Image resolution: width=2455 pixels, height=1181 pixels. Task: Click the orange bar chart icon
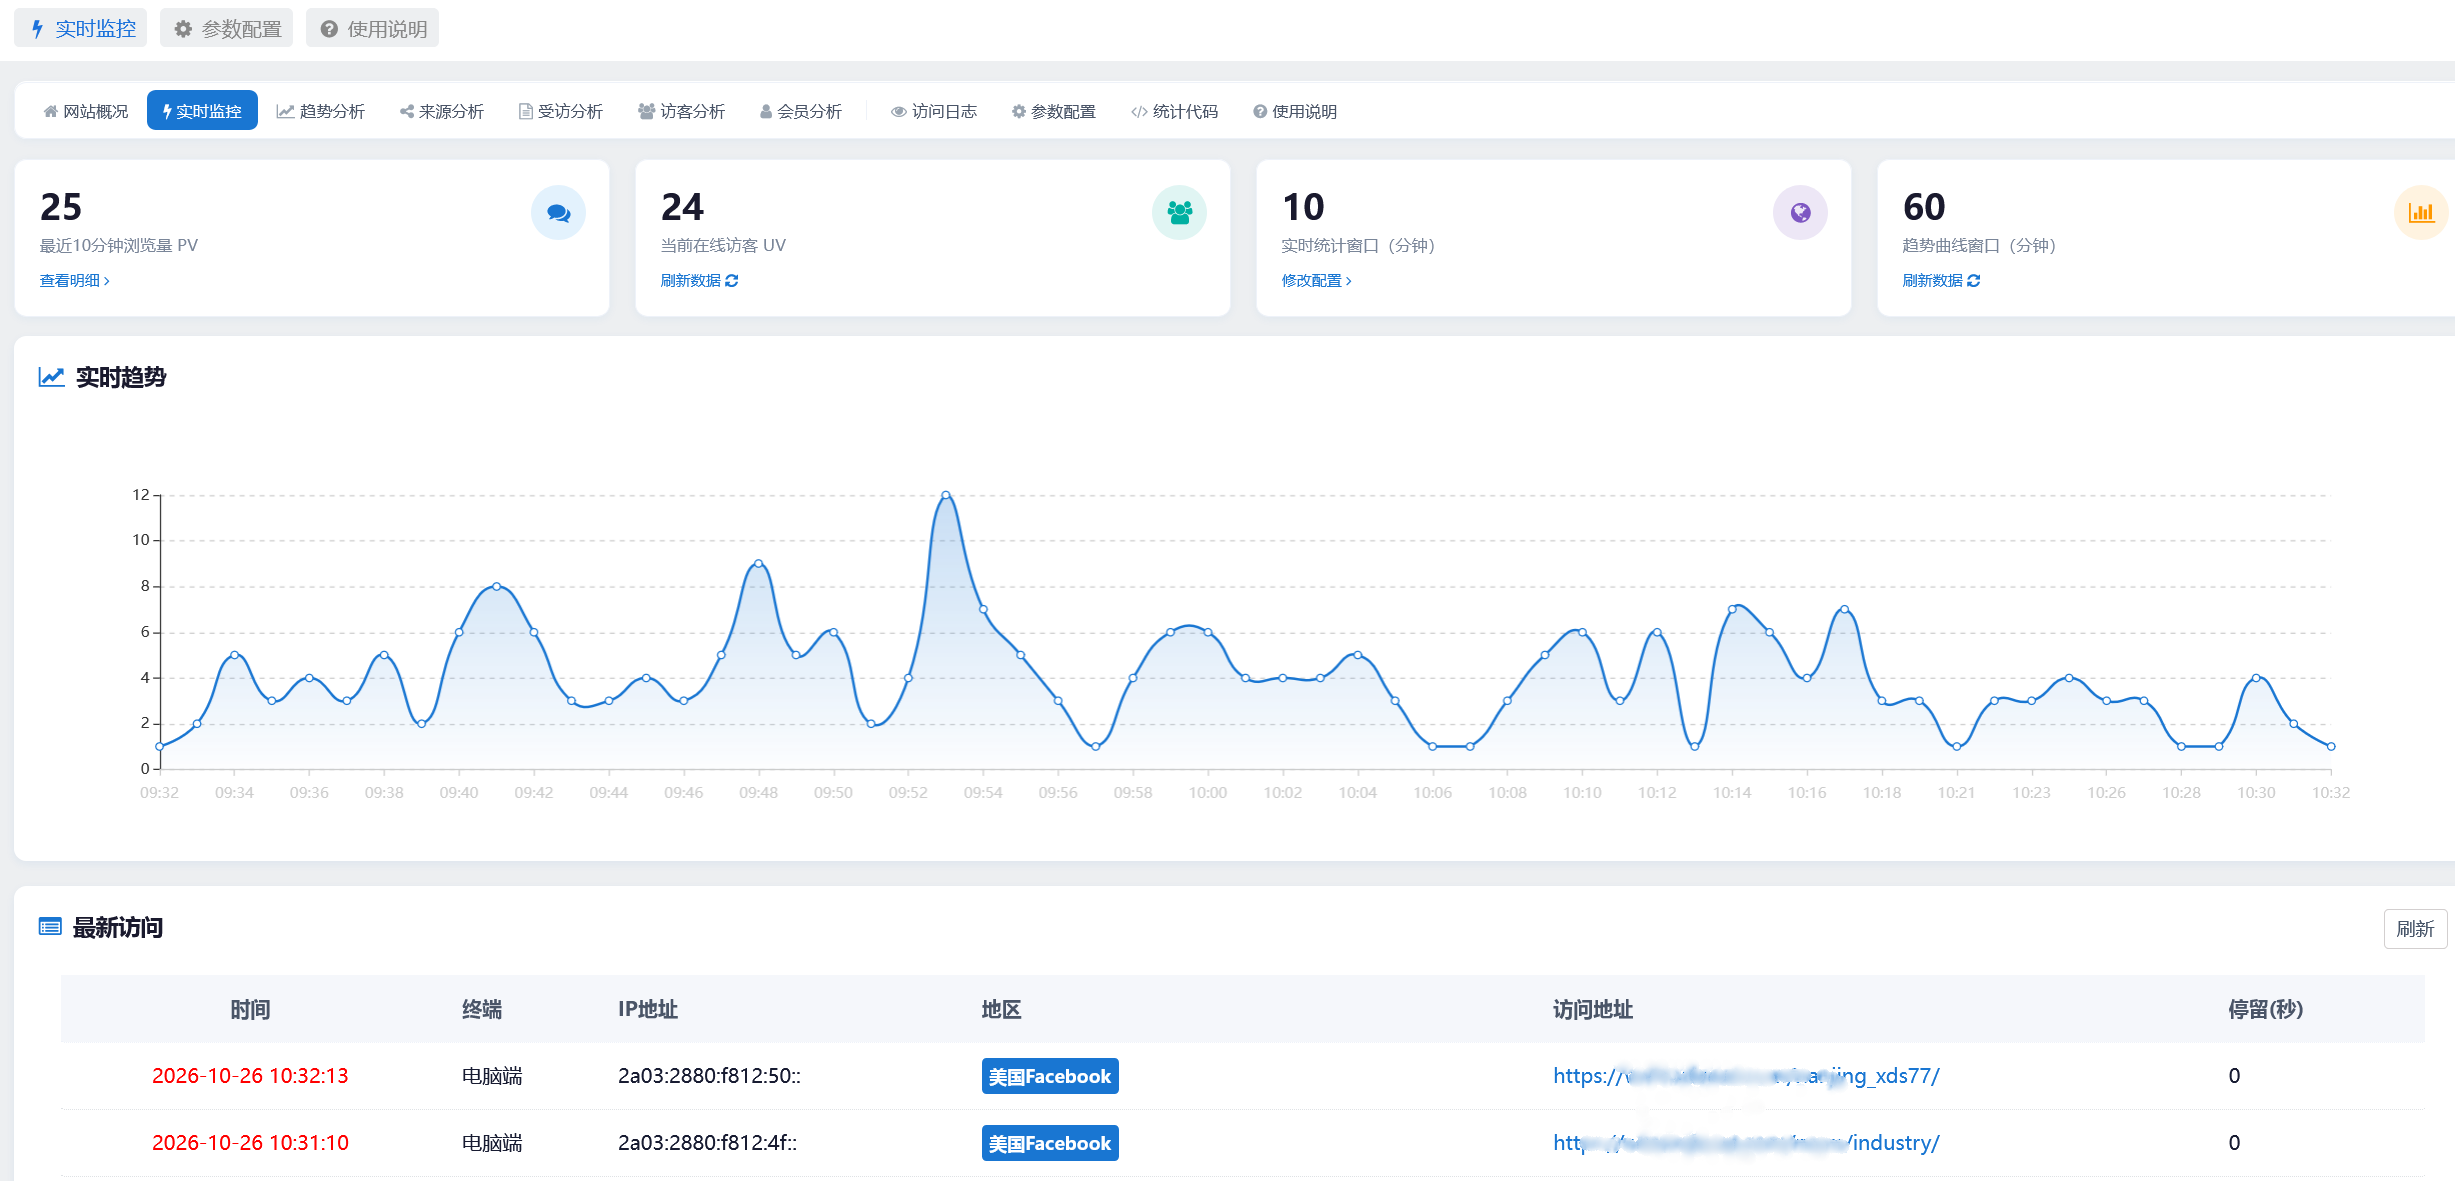[x=2421, y=212]
